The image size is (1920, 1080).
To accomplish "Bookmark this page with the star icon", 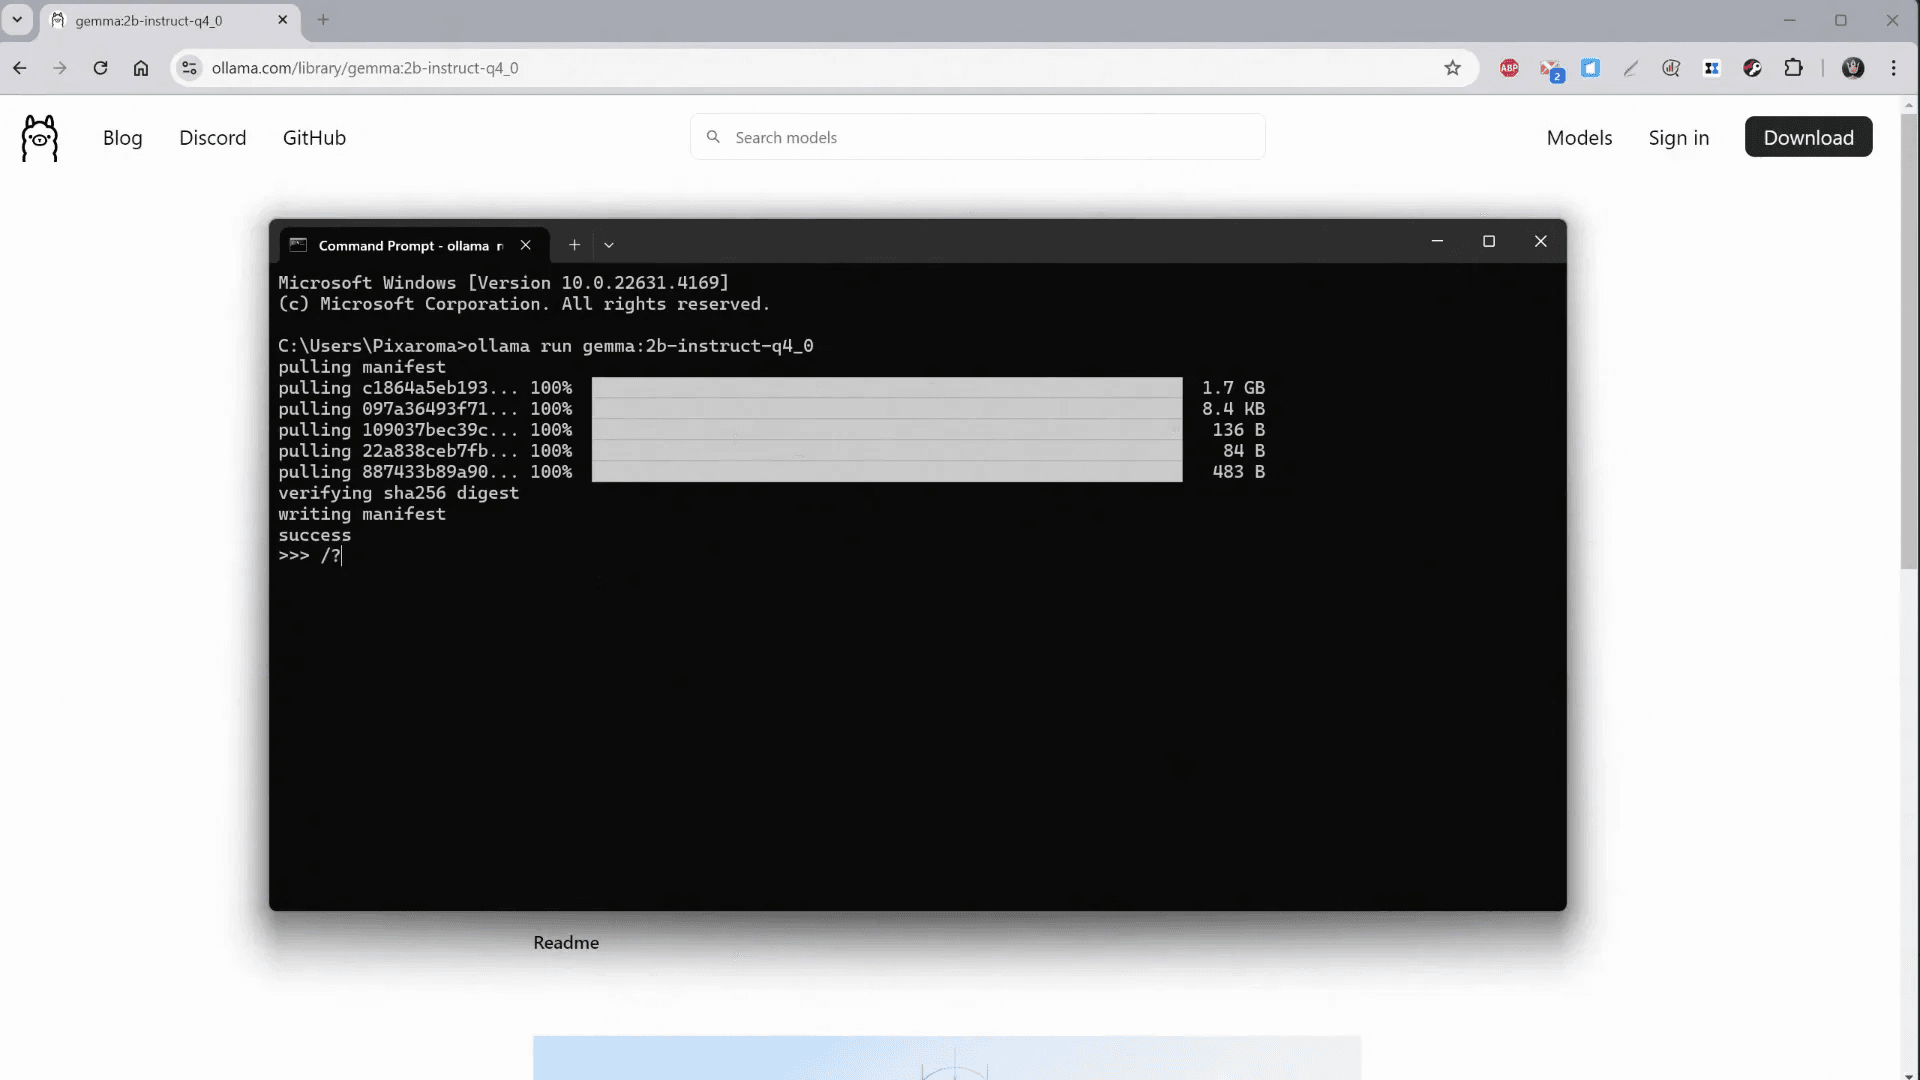I will (x=1452, y=68).
